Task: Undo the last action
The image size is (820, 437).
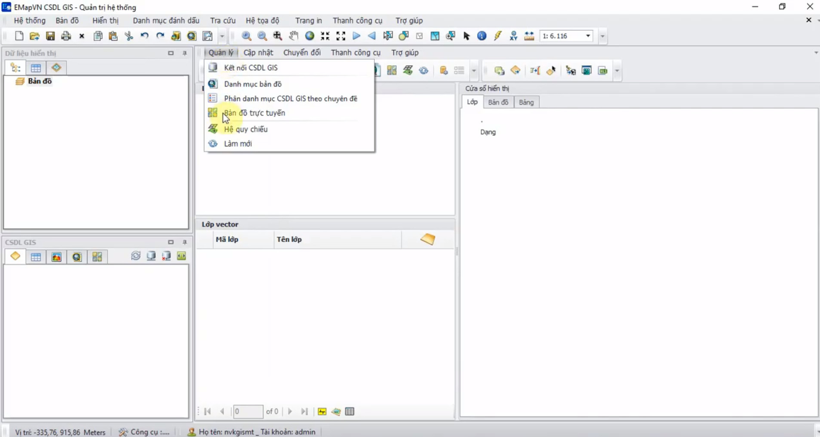Action: pyautogui.click(x=144, y=36)
